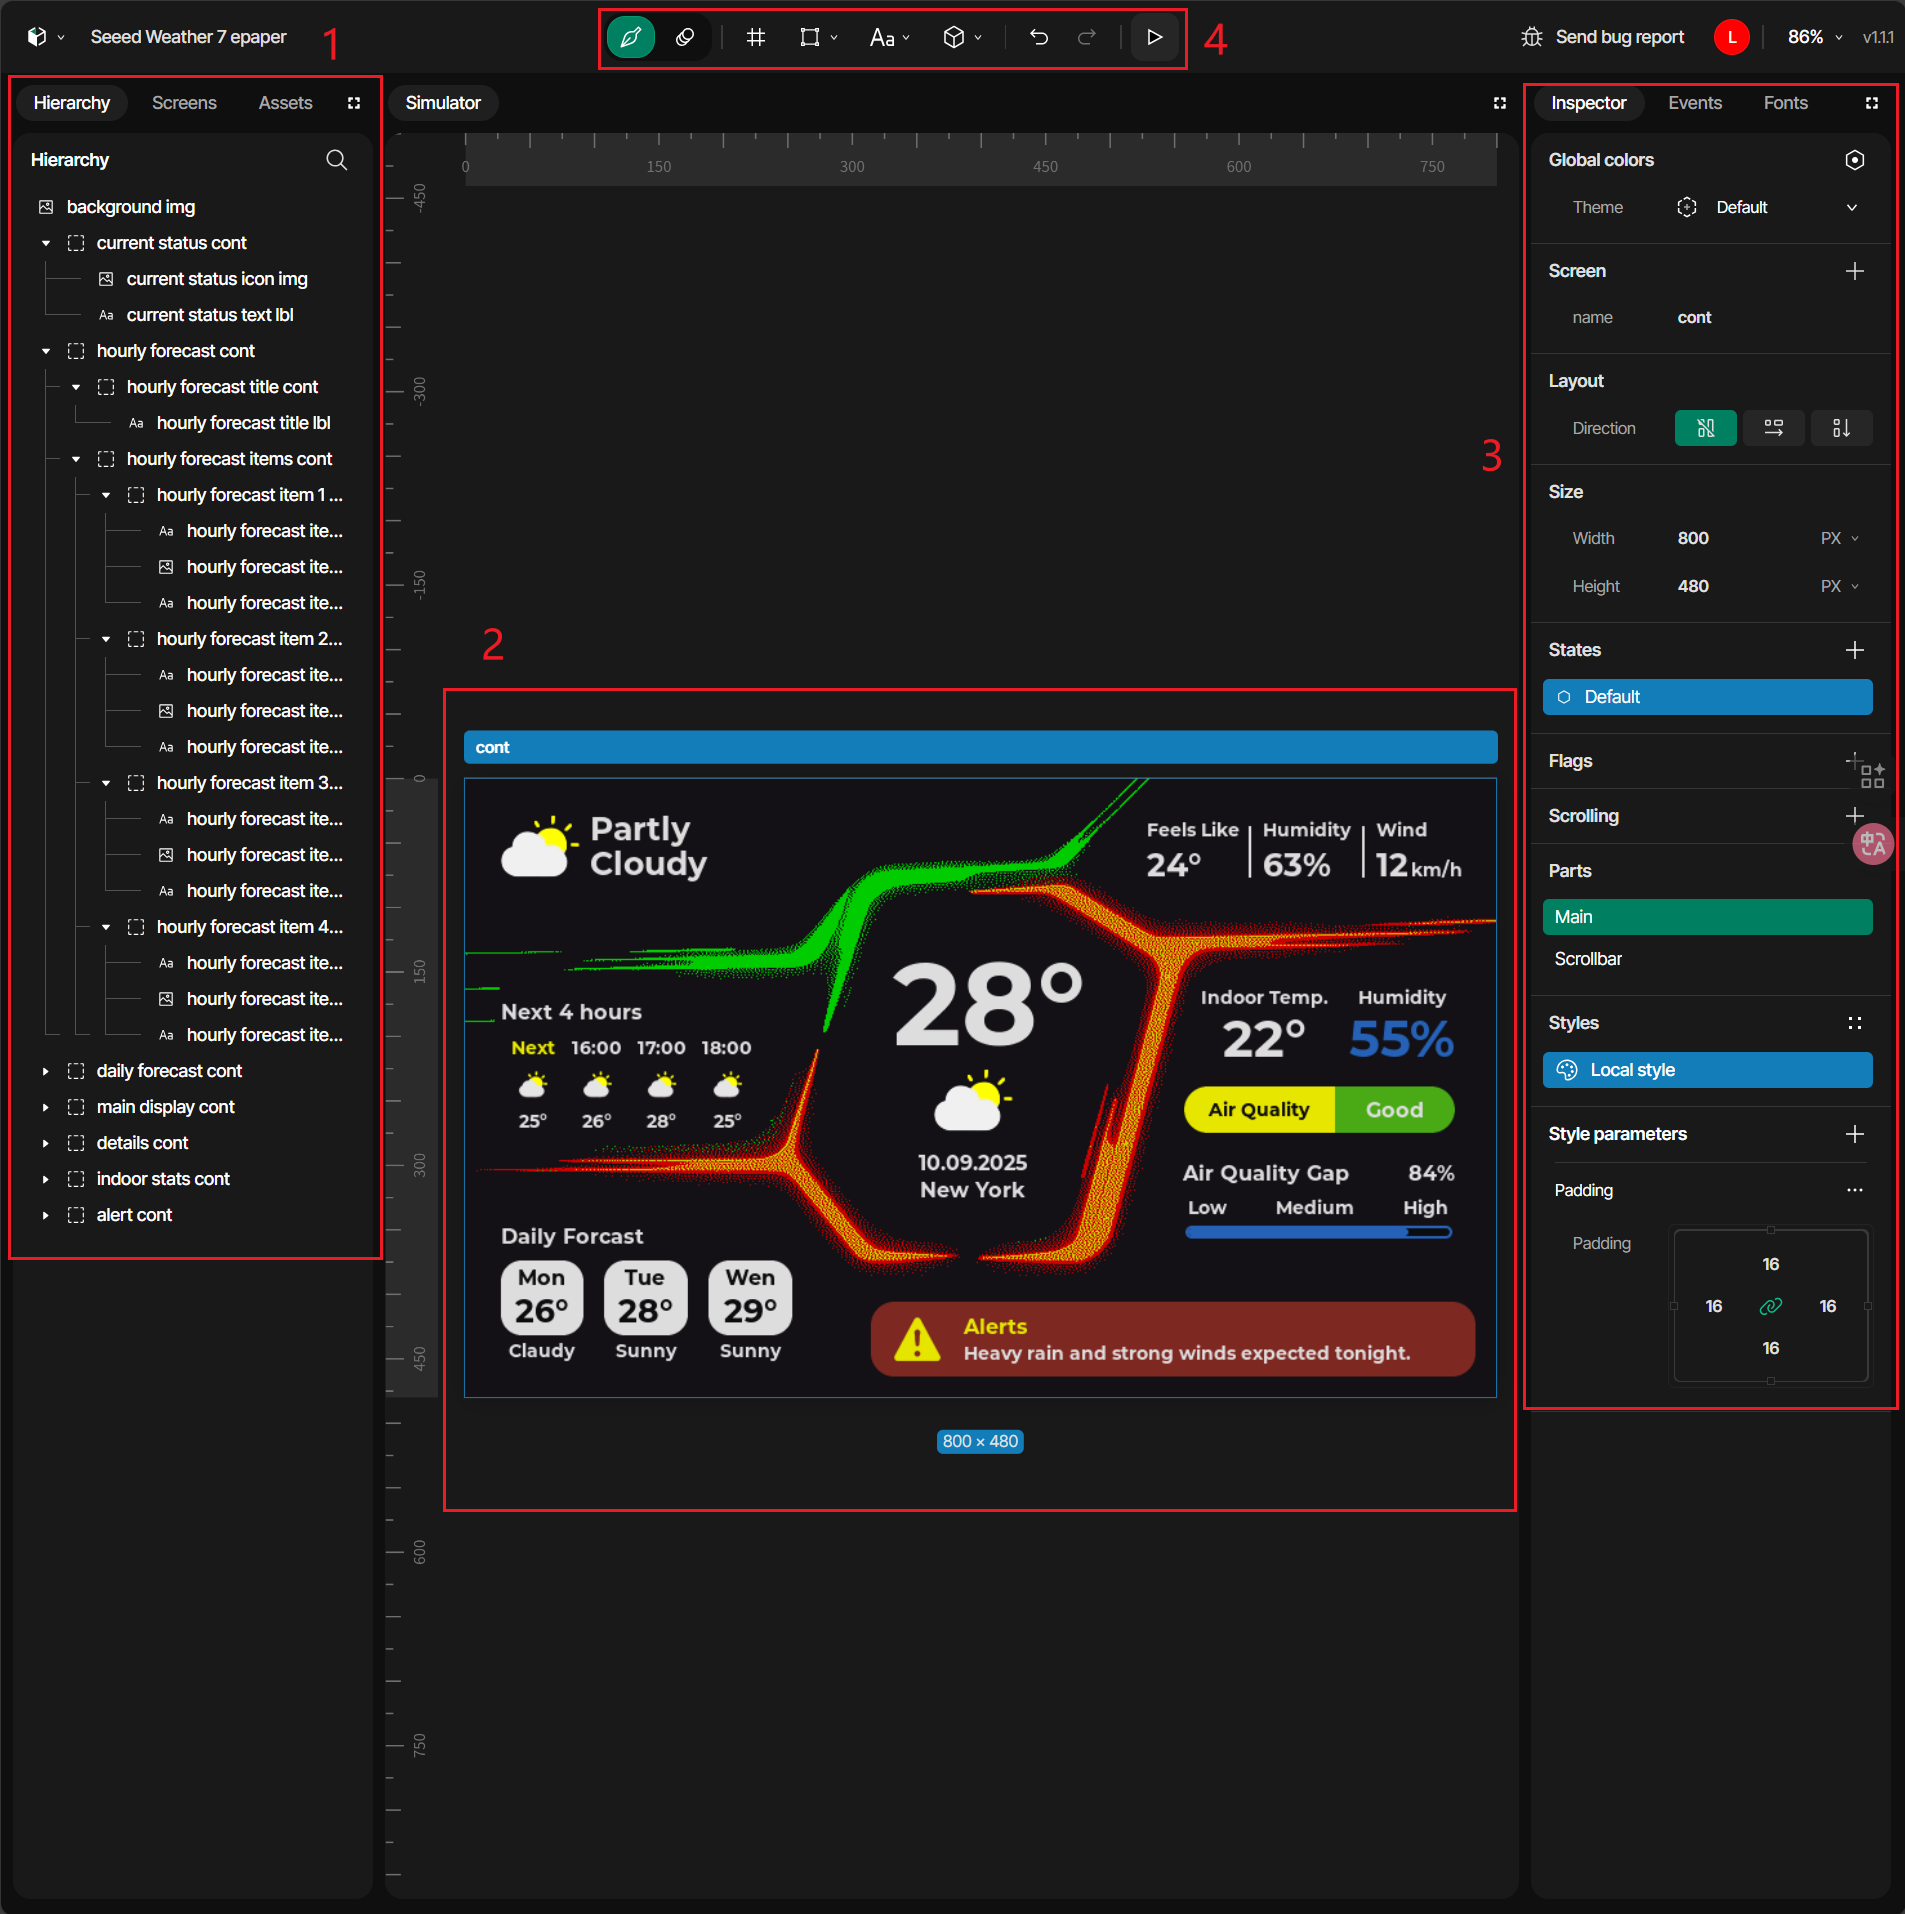Click the Width value field
The image size is (1905, 1914).
tap(1693, 538)
